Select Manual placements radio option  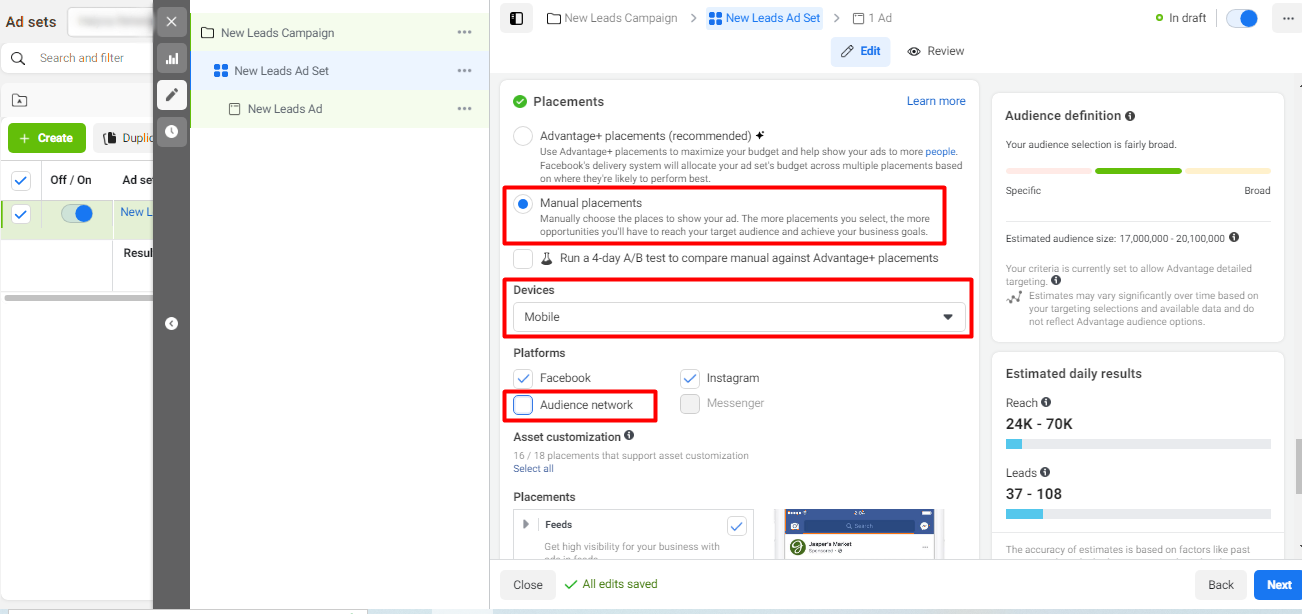coord(523,204)
